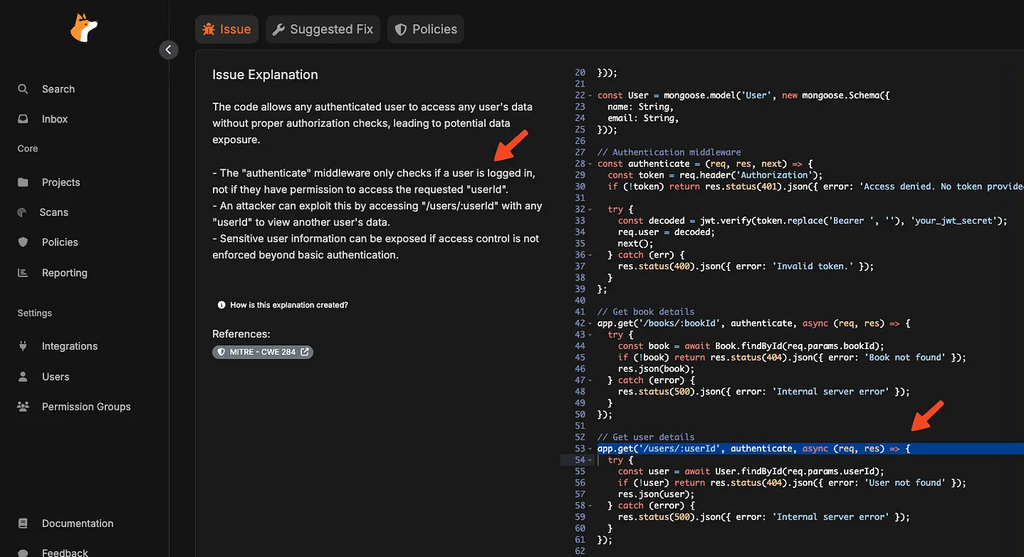The image size is (1024, 557).
Task: Click the Scans icon in the sidebar
Action: (x=22, y=212)
